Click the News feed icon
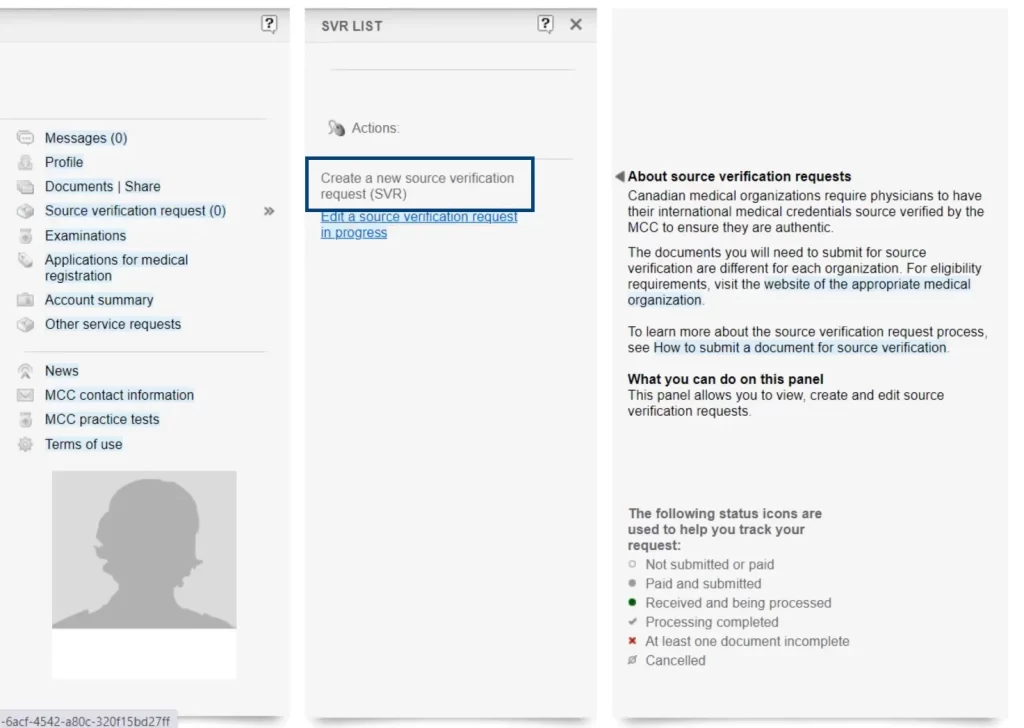 coord(26,371)
